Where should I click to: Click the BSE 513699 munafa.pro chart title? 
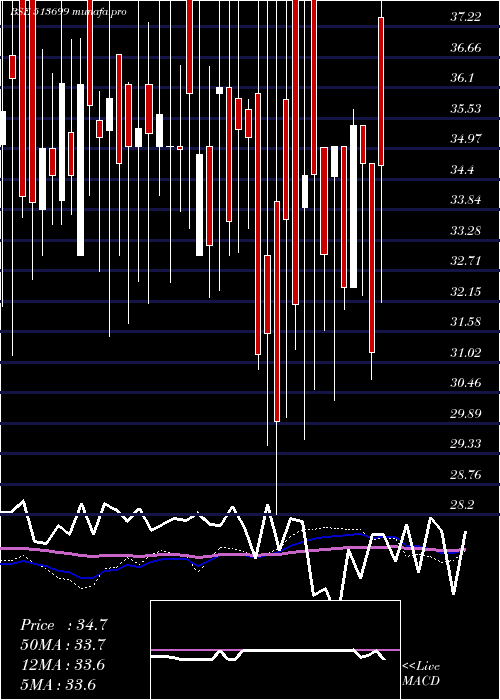(x=68, y=12)
